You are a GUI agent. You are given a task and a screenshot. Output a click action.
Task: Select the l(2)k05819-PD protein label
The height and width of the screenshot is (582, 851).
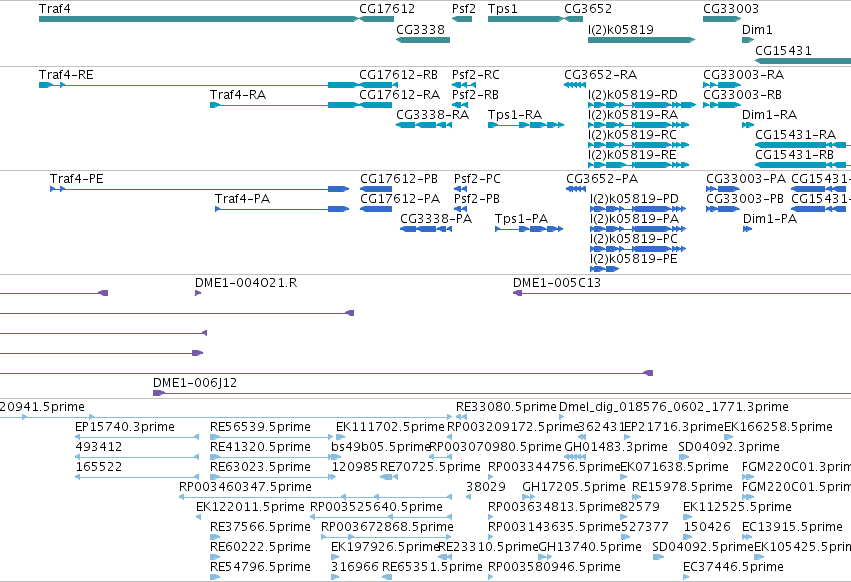click(x=634, y=199)
